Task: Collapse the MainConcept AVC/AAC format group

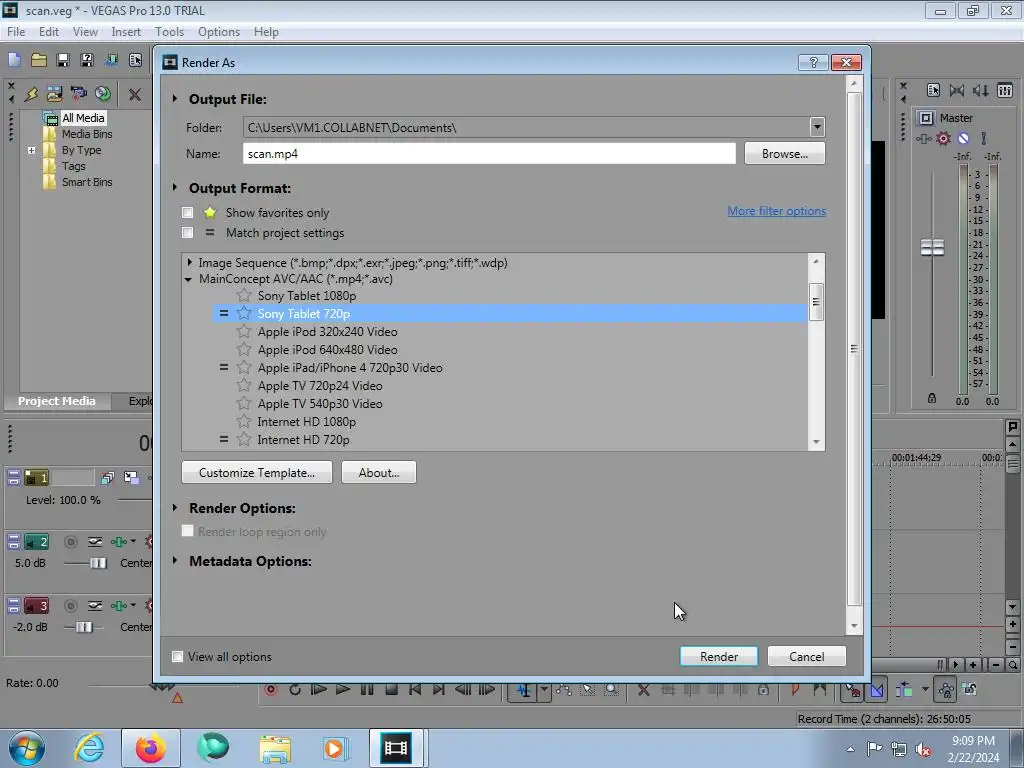Action: (189, 280)
